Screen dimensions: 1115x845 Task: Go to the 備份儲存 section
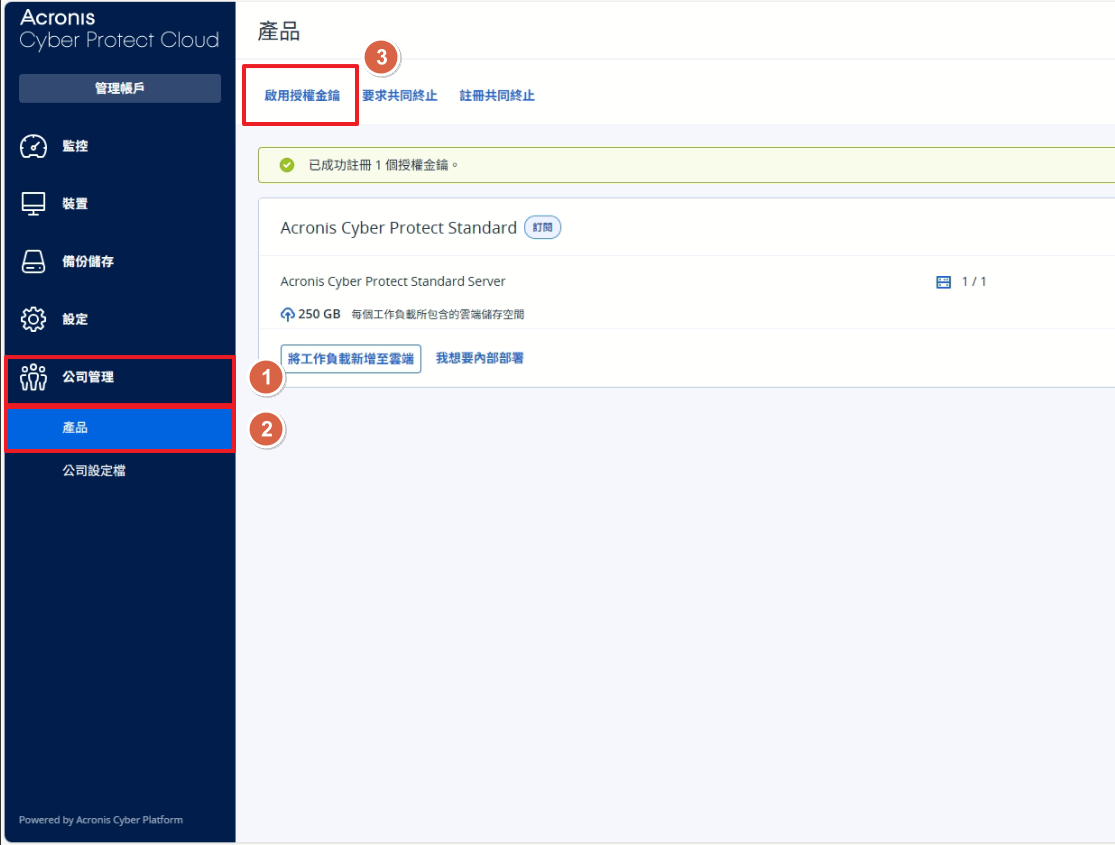pyautogui.click(x=119, y=261)
